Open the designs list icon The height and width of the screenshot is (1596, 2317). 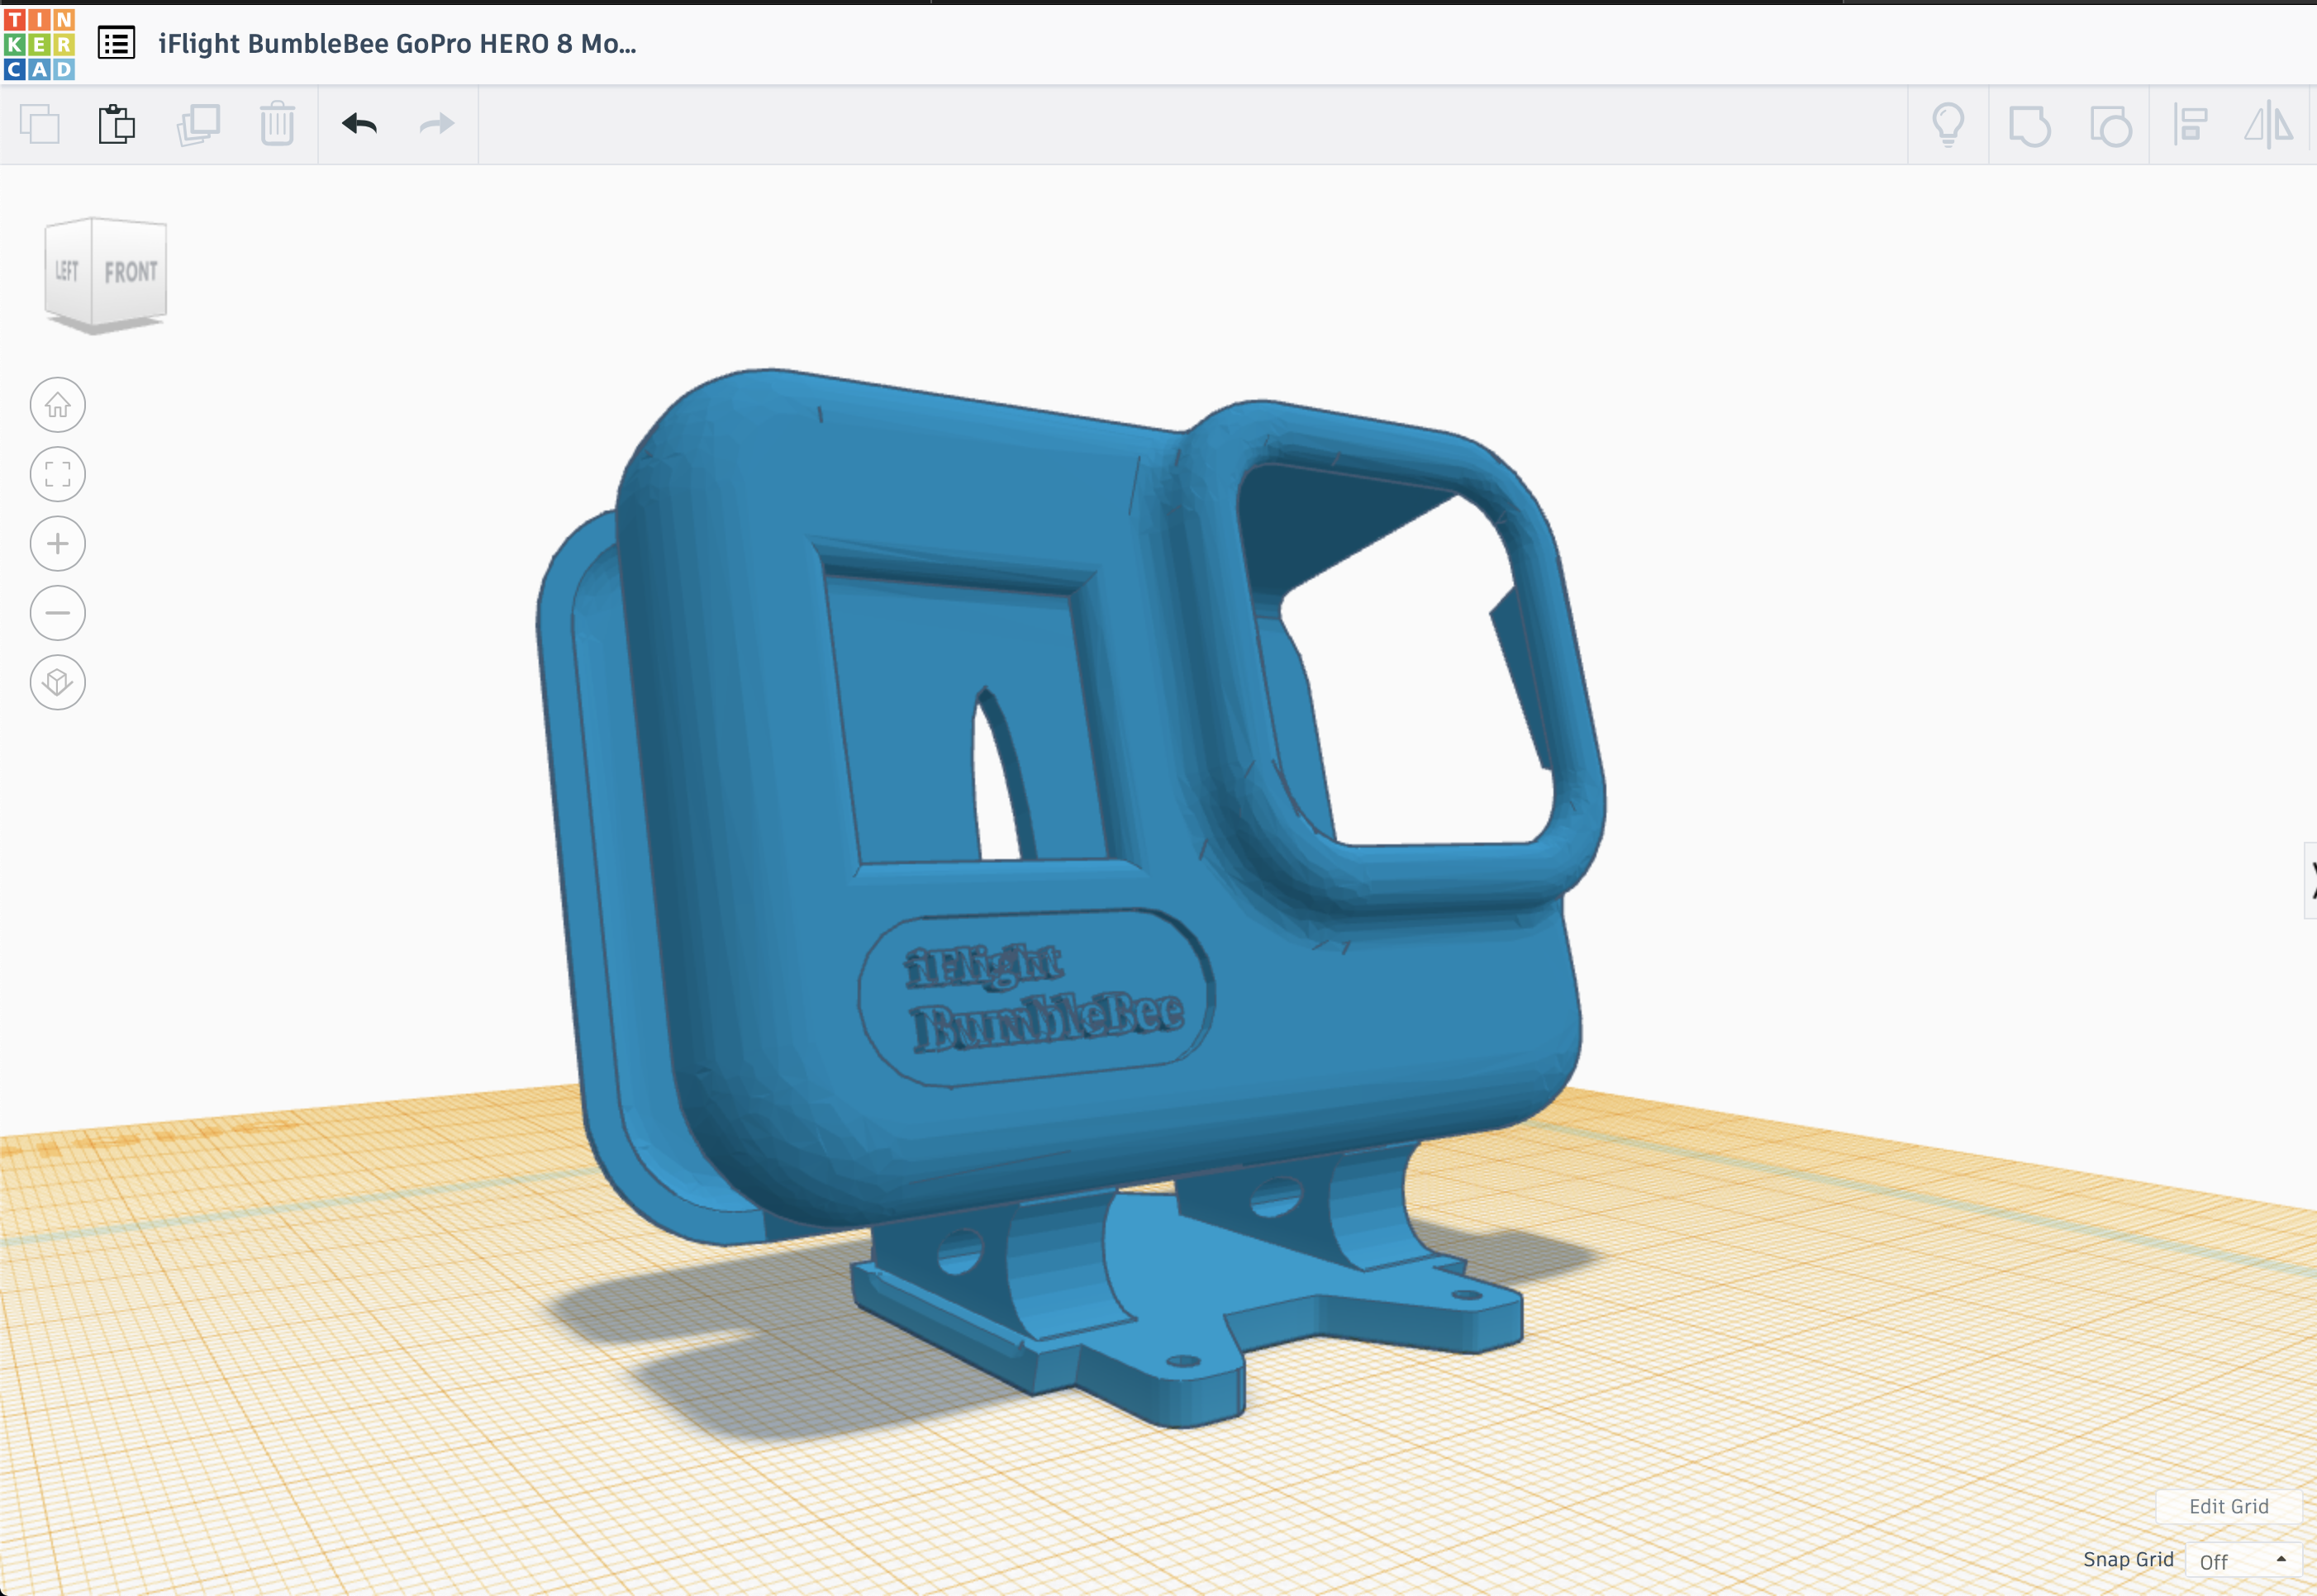(x=117, y=43)
